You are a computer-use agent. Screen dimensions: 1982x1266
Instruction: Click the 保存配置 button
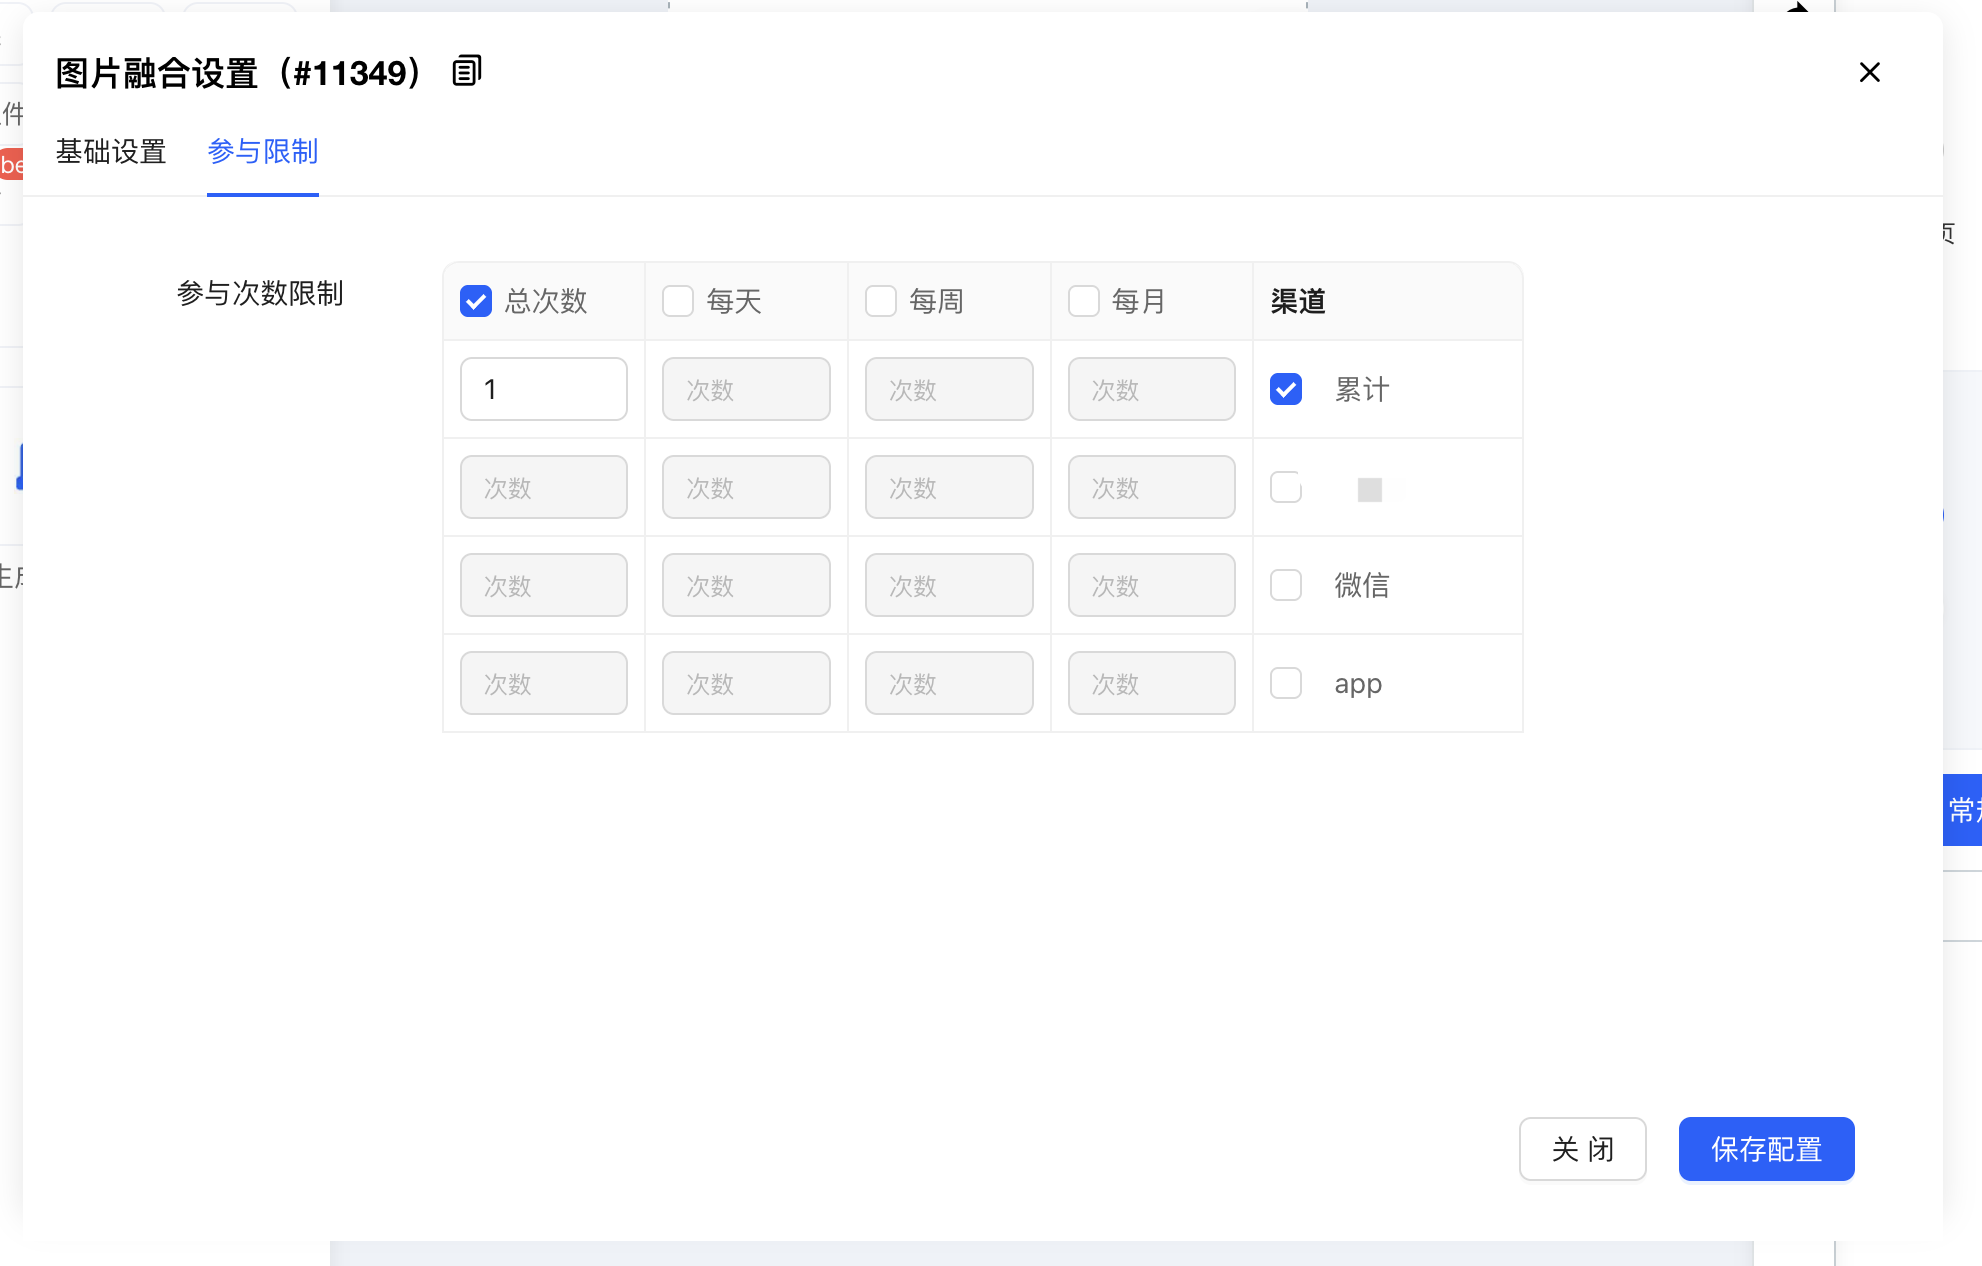pyautogui.click(x=1766, y=1149)
